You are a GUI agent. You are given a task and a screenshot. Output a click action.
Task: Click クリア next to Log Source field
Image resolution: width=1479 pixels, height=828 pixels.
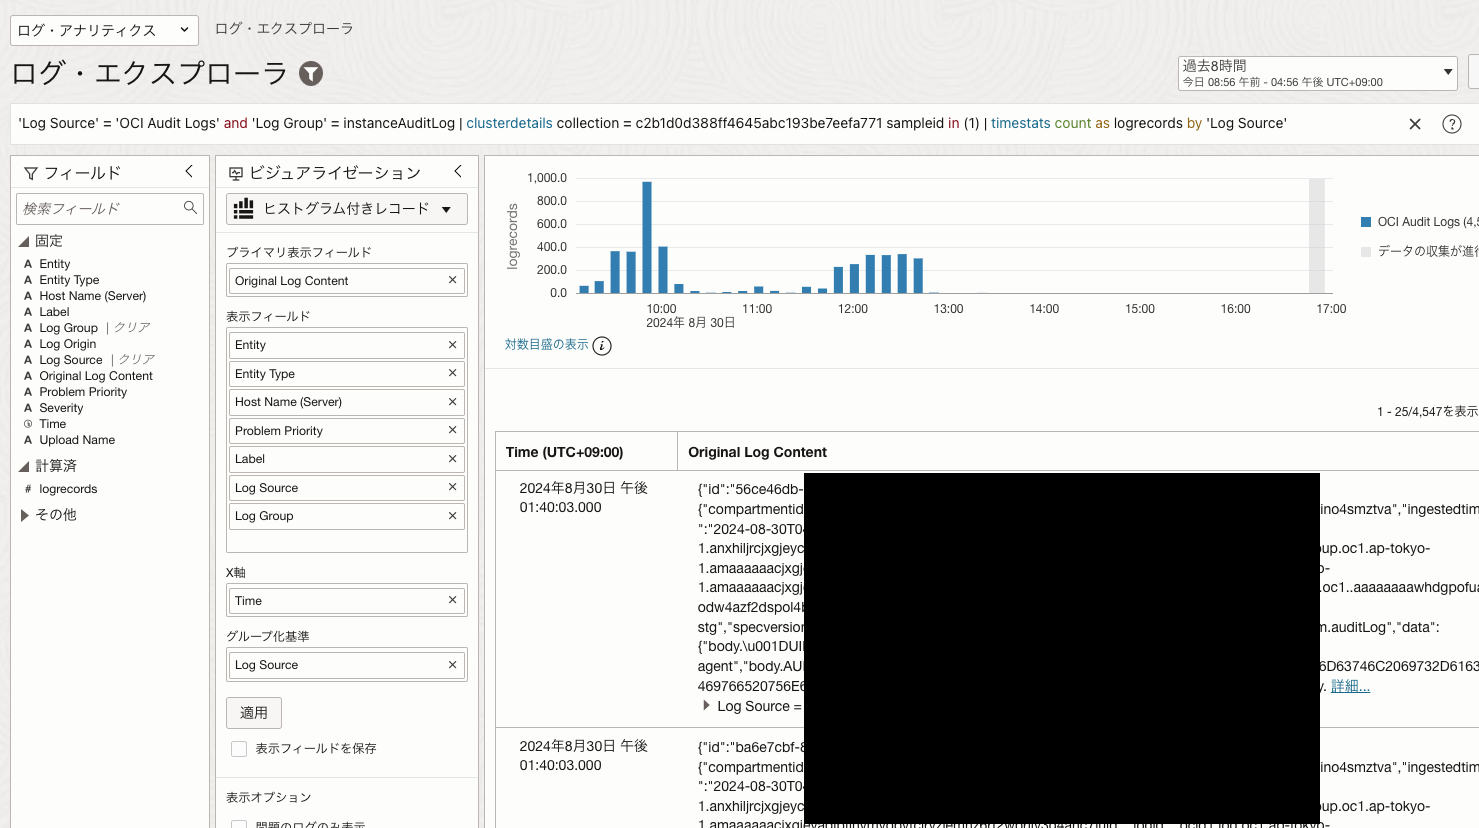pyautogui.click(x=137, y=360)
